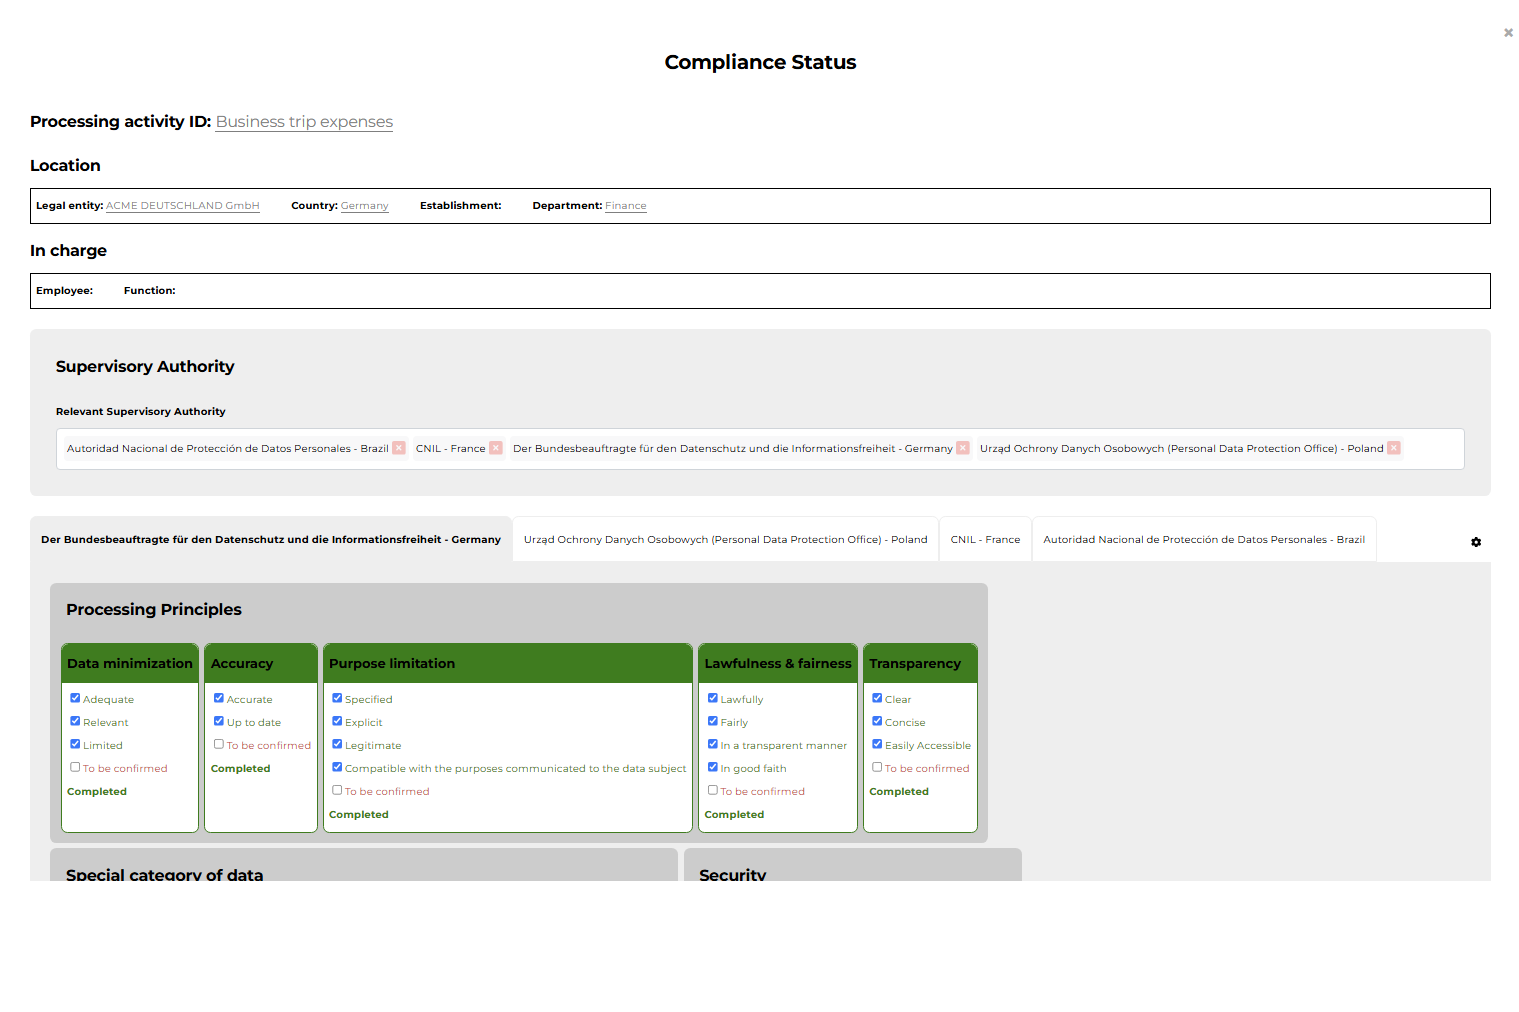This screenshot has width=1519, height=1012.
Task: Close the Compliance Status dialog
Action: tap(1508, 32)
